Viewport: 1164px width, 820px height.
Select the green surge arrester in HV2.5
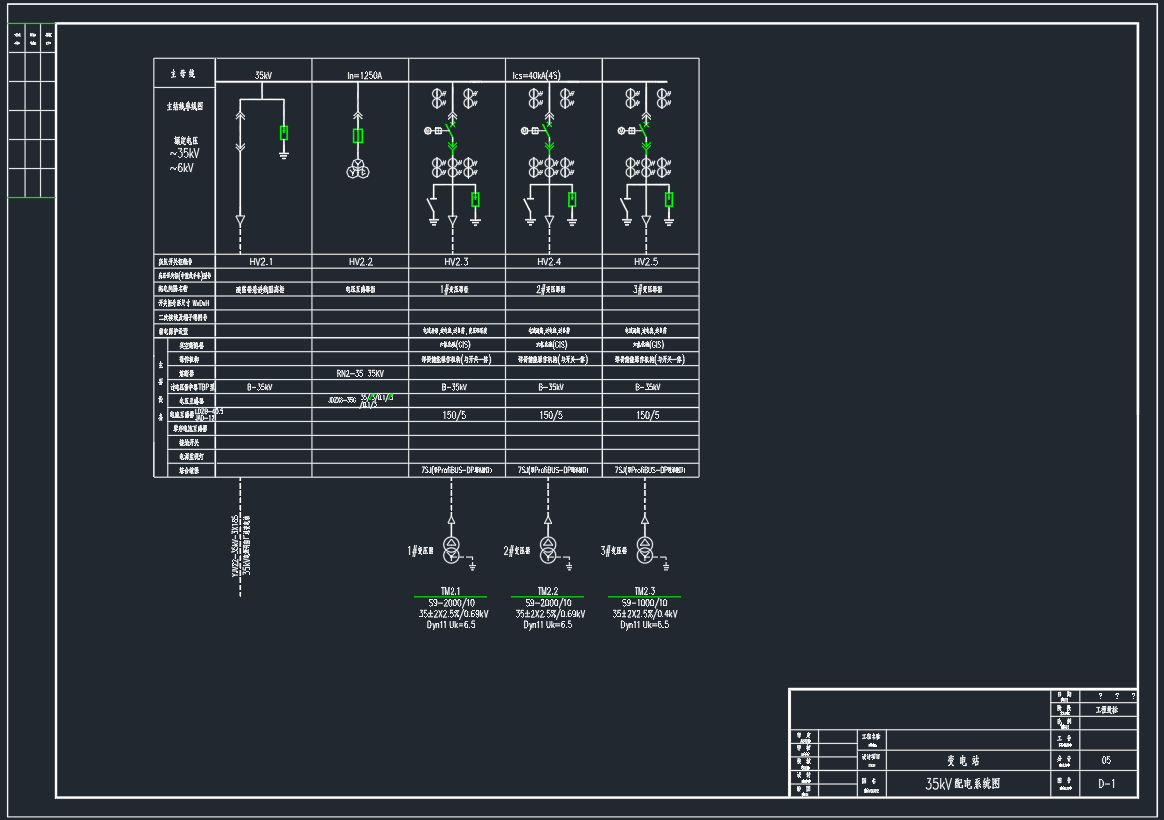(x=669, y=199)
